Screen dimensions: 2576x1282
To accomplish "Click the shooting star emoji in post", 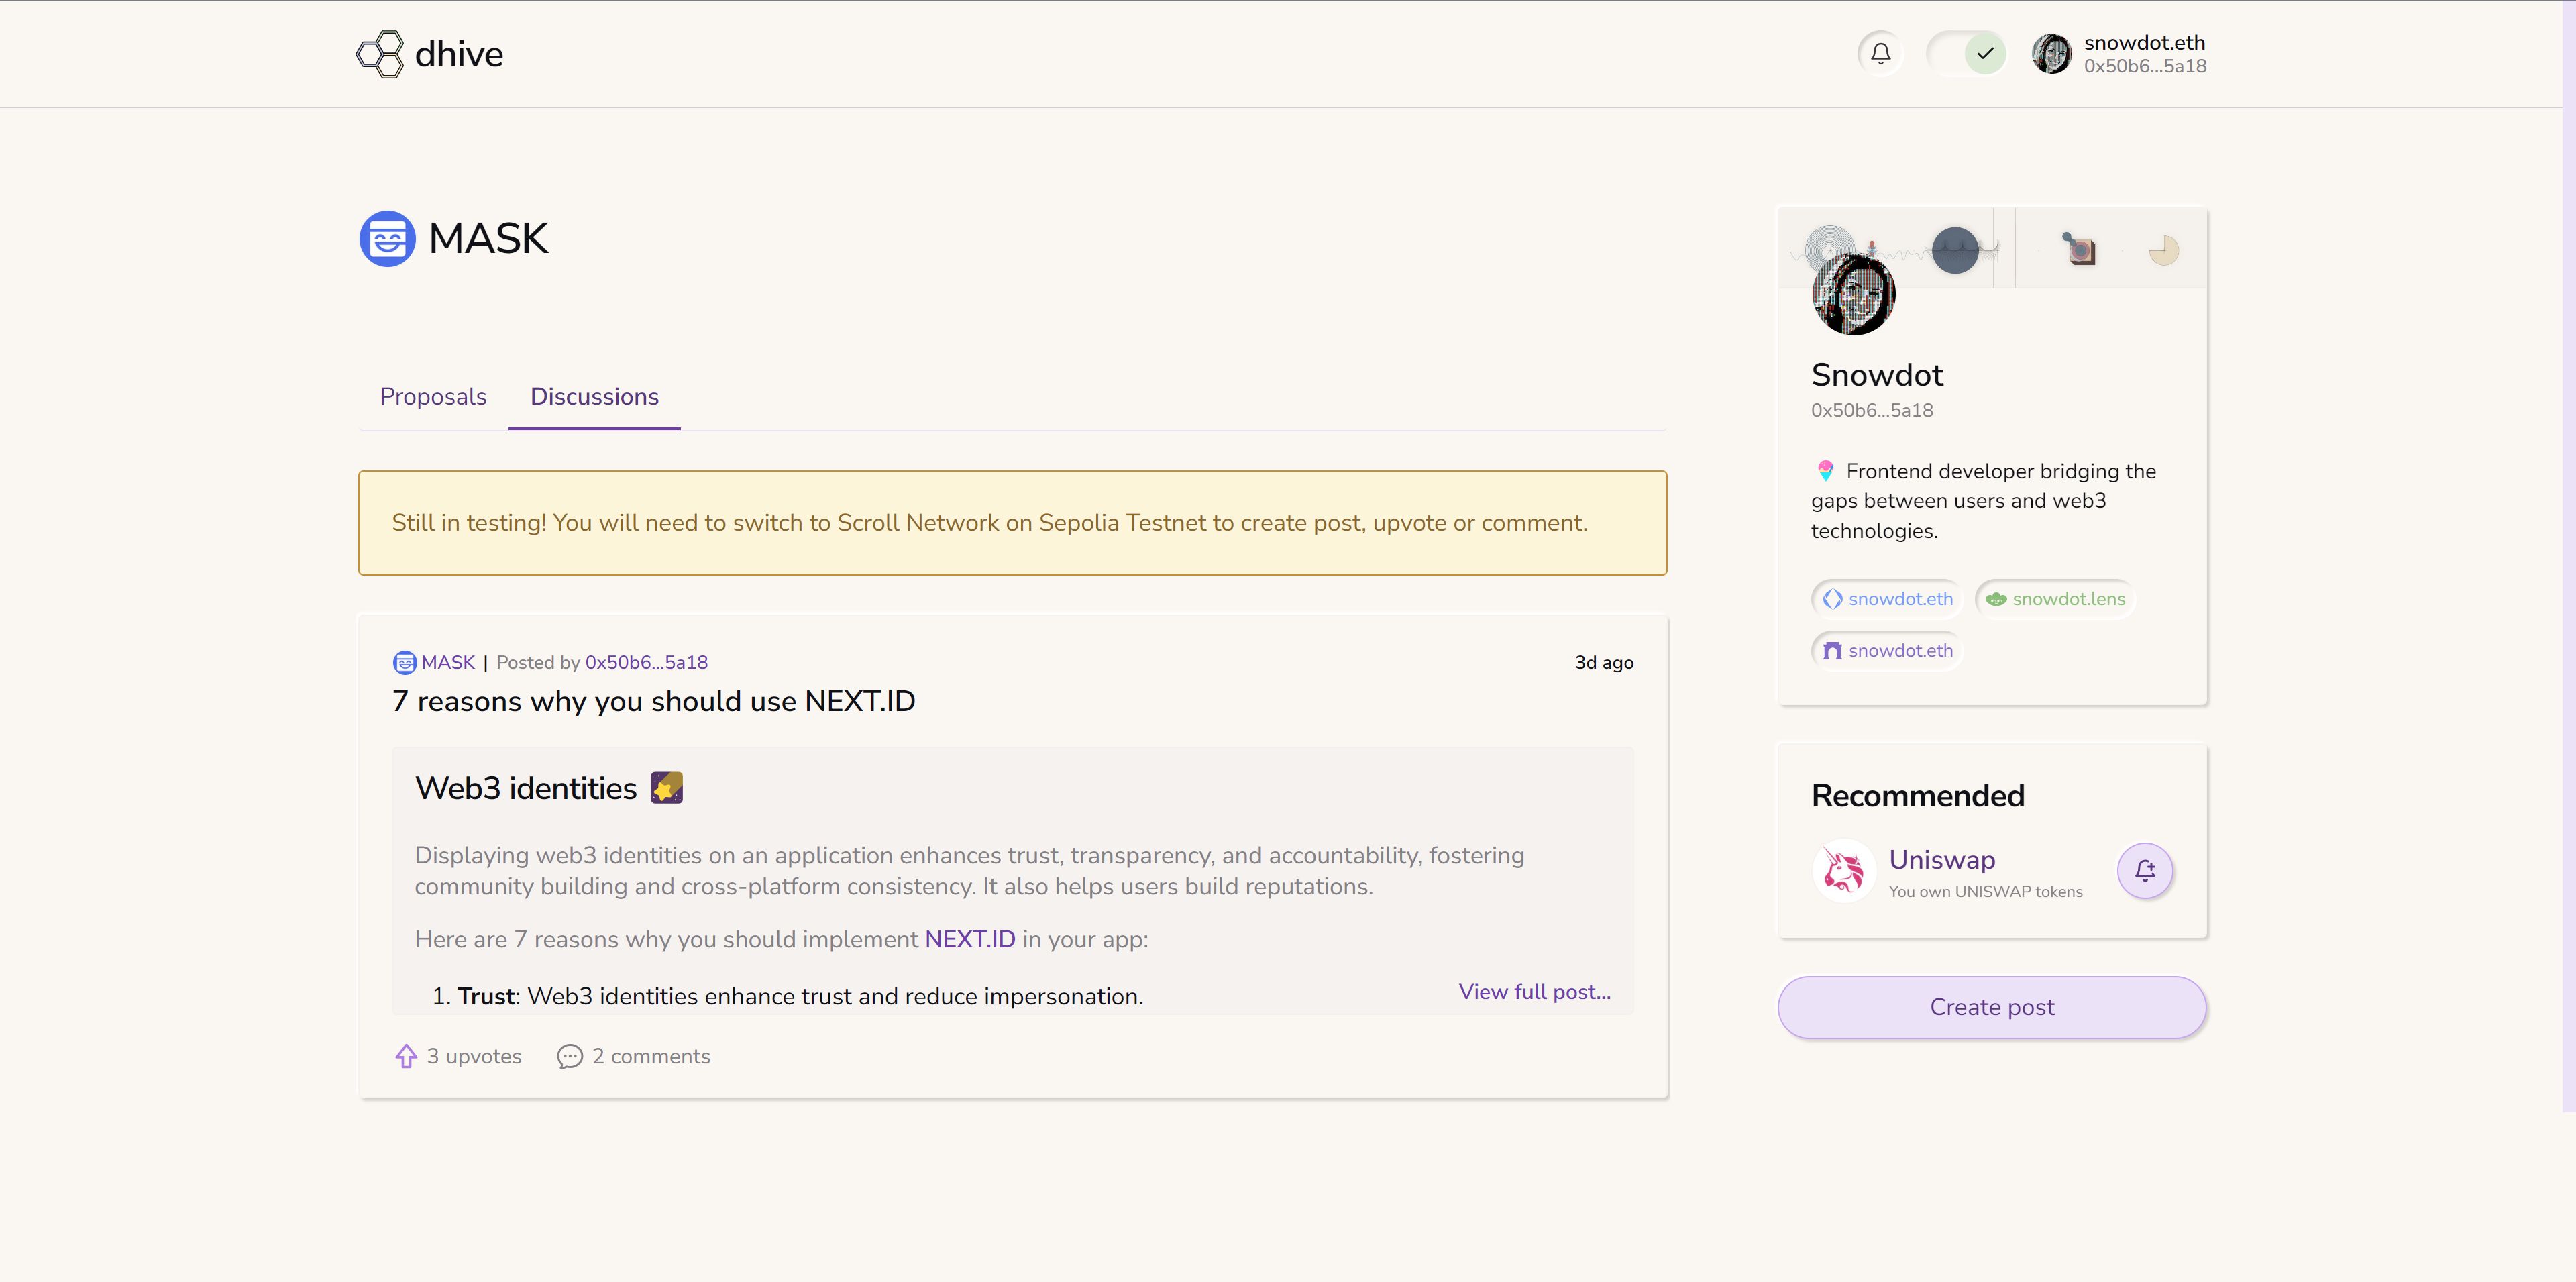I will point(667,788).
